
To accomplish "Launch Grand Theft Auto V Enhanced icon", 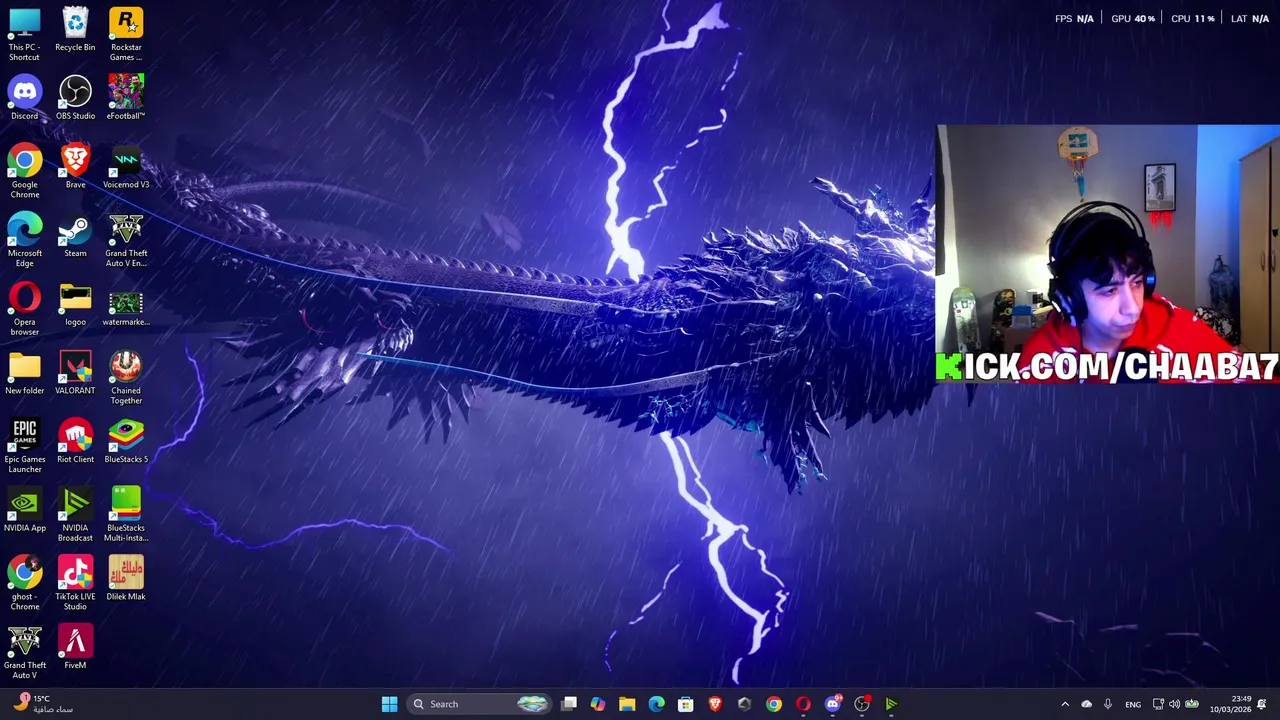I will (126, 241).
